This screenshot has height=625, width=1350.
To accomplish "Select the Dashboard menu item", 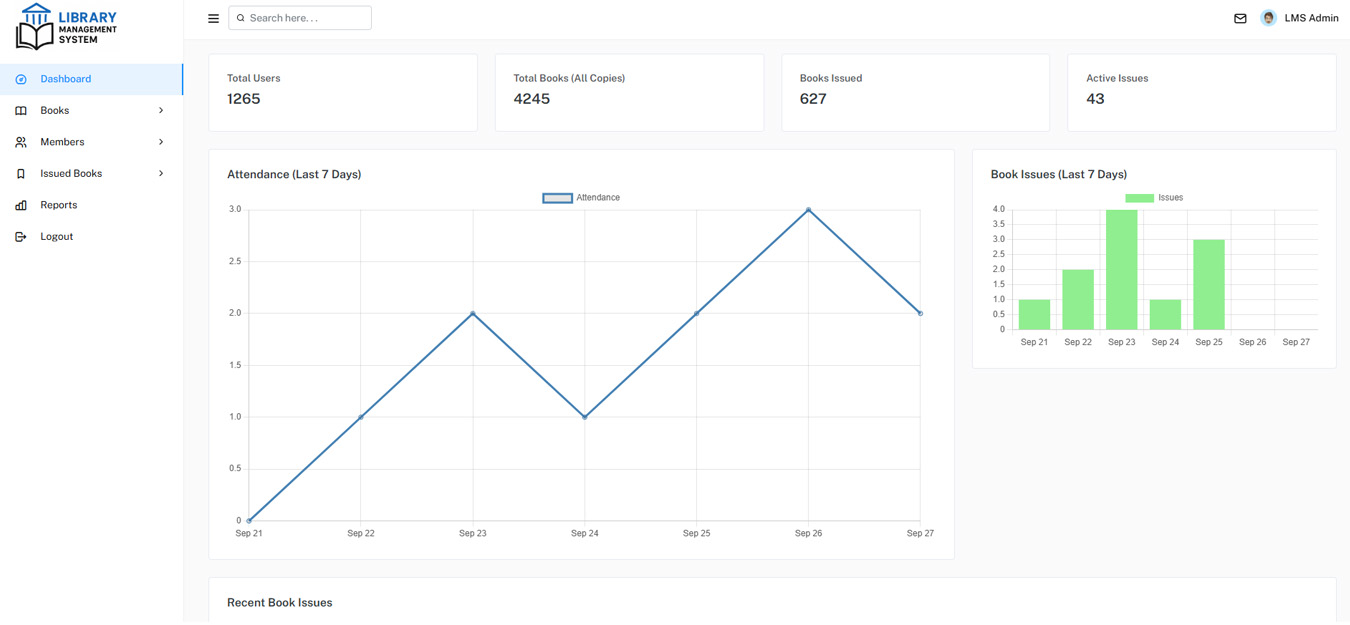I will (66, 79).
